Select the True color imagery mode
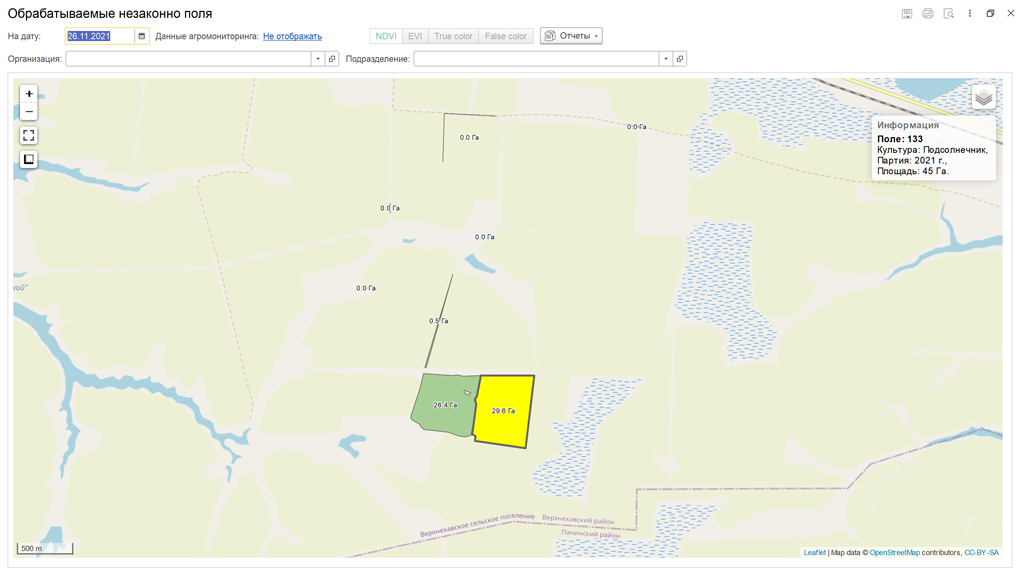Screen dimensions: 1024x574 click(453, 36)
